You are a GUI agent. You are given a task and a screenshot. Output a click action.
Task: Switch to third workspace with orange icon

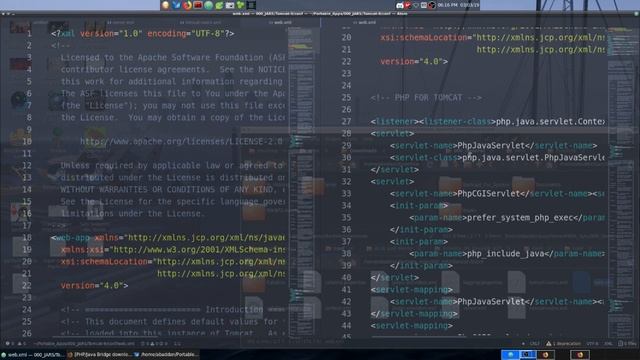545,355
